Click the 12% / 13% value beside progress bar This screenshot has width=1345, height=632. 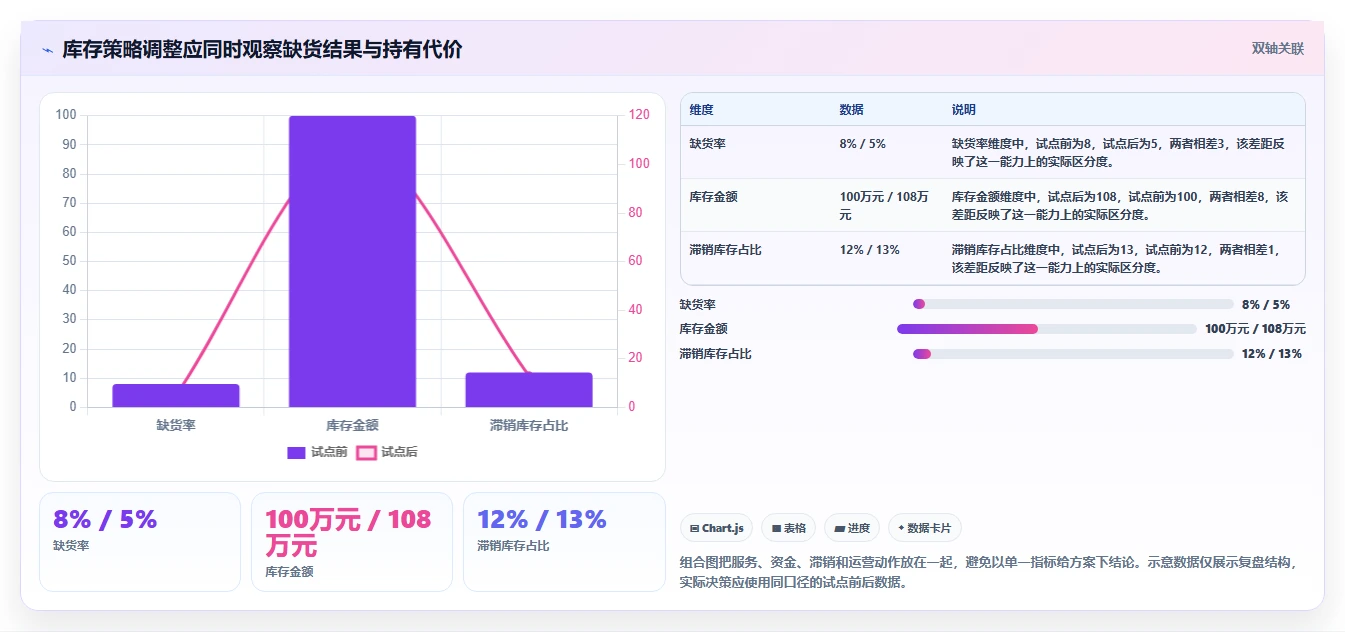click(1272, 354)
